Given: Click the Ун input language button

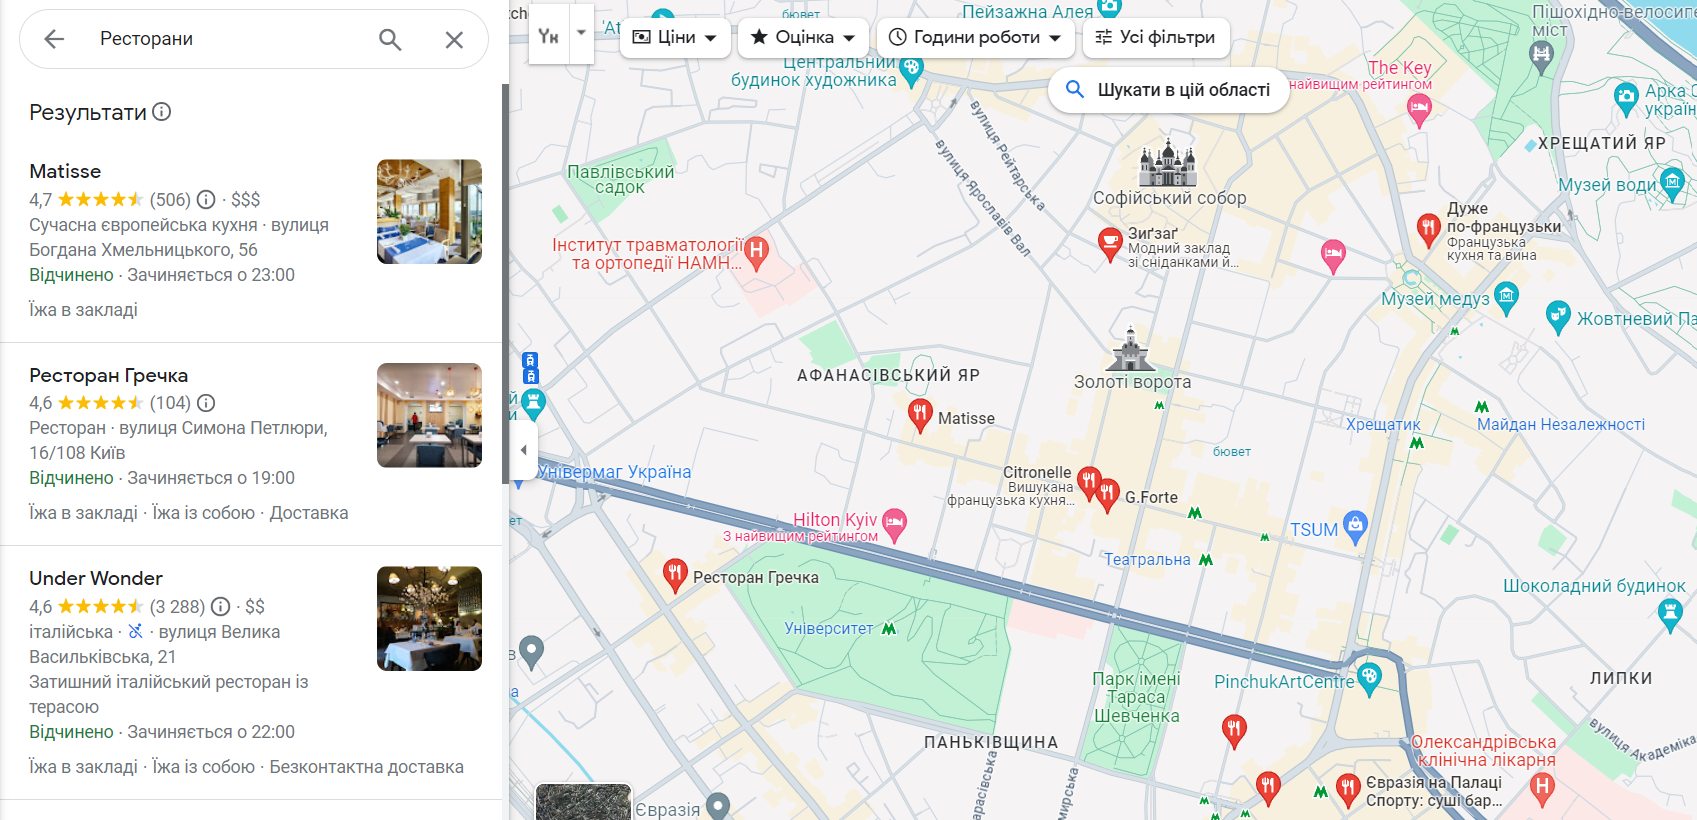Looking at the screenshot, I should point(549,33).
